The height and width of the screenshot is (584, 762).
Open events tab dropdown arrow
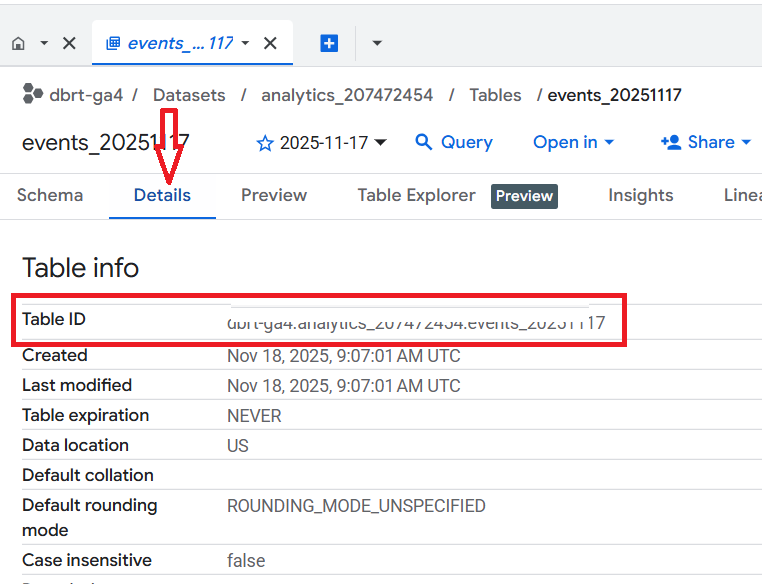245,43
